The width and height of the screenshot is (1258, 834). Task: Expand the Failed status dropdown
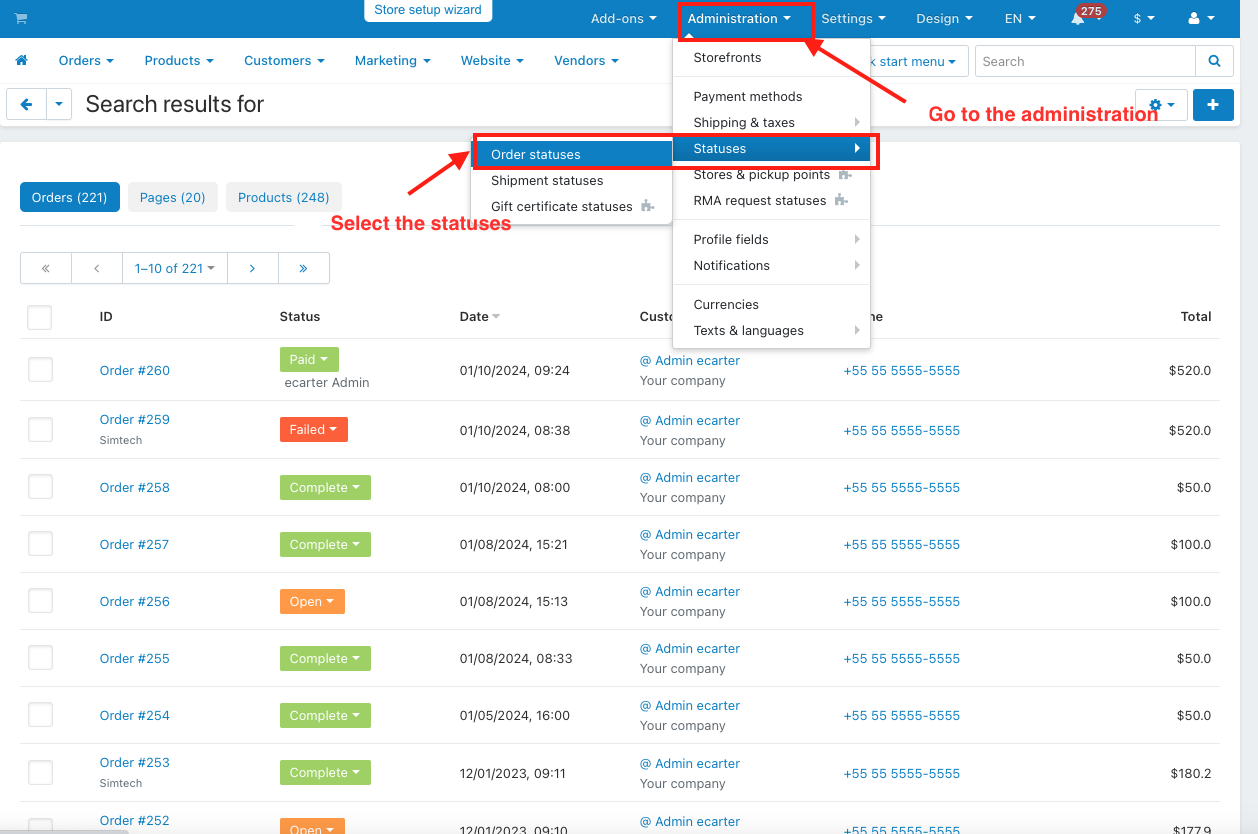(x=313, y=430)
